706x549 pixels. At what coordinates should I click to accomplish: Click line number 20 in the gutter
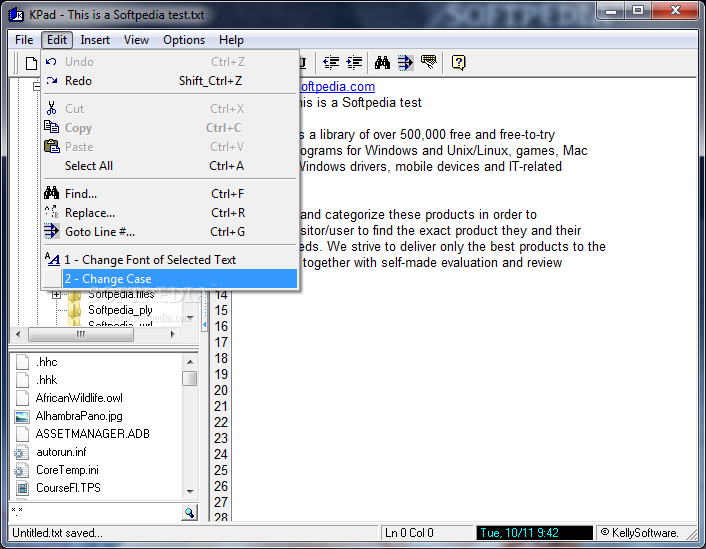click(x=221, y=390)
